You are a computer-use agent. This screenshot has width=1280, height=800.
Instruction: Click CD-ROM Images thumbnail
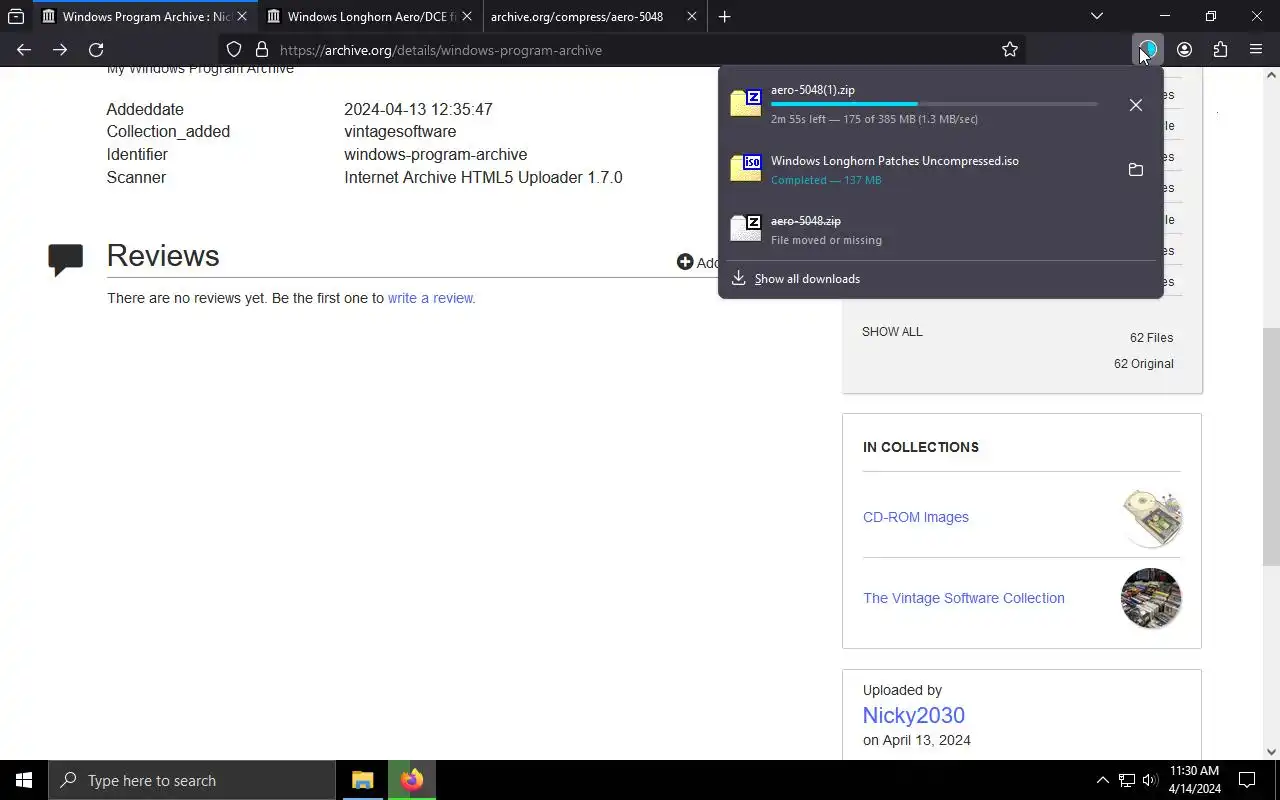point(1152,517)
